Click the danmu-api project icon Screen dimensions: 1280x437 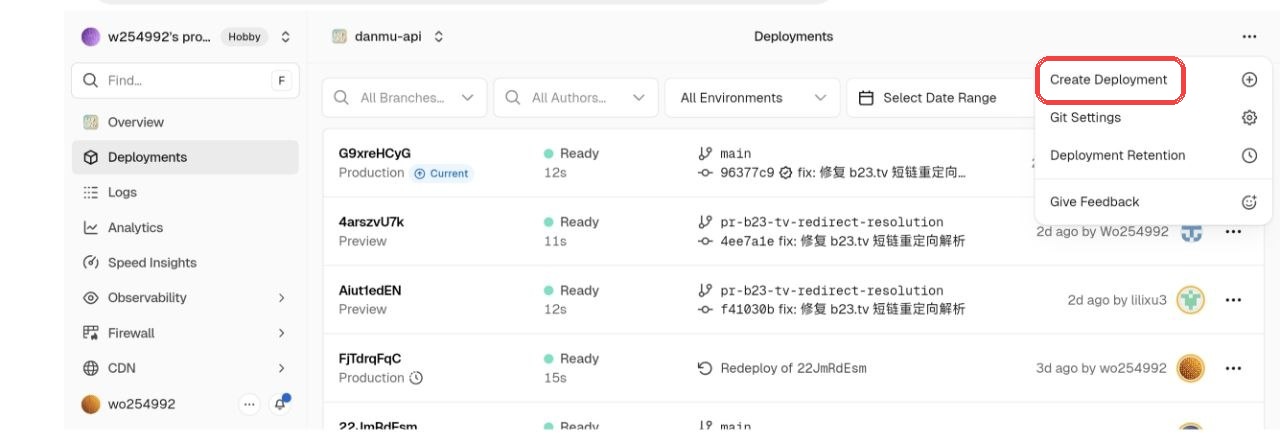tap(339, 36)
